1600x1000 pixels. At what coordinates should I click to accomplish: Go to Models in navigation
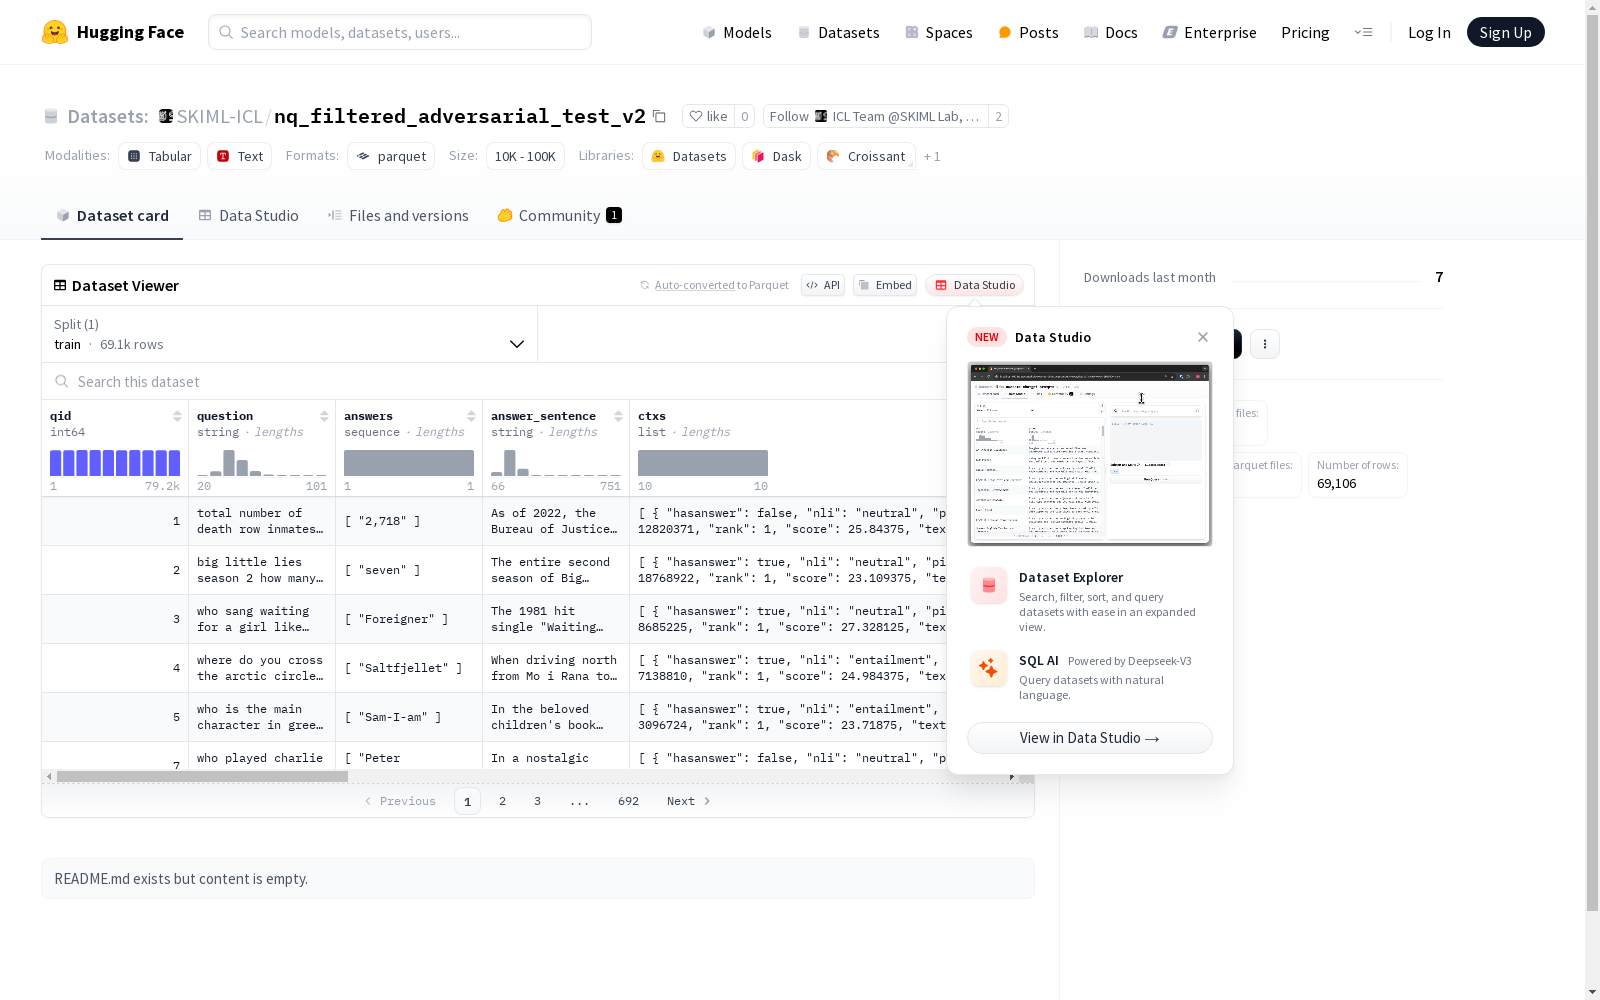pos(737,32)
